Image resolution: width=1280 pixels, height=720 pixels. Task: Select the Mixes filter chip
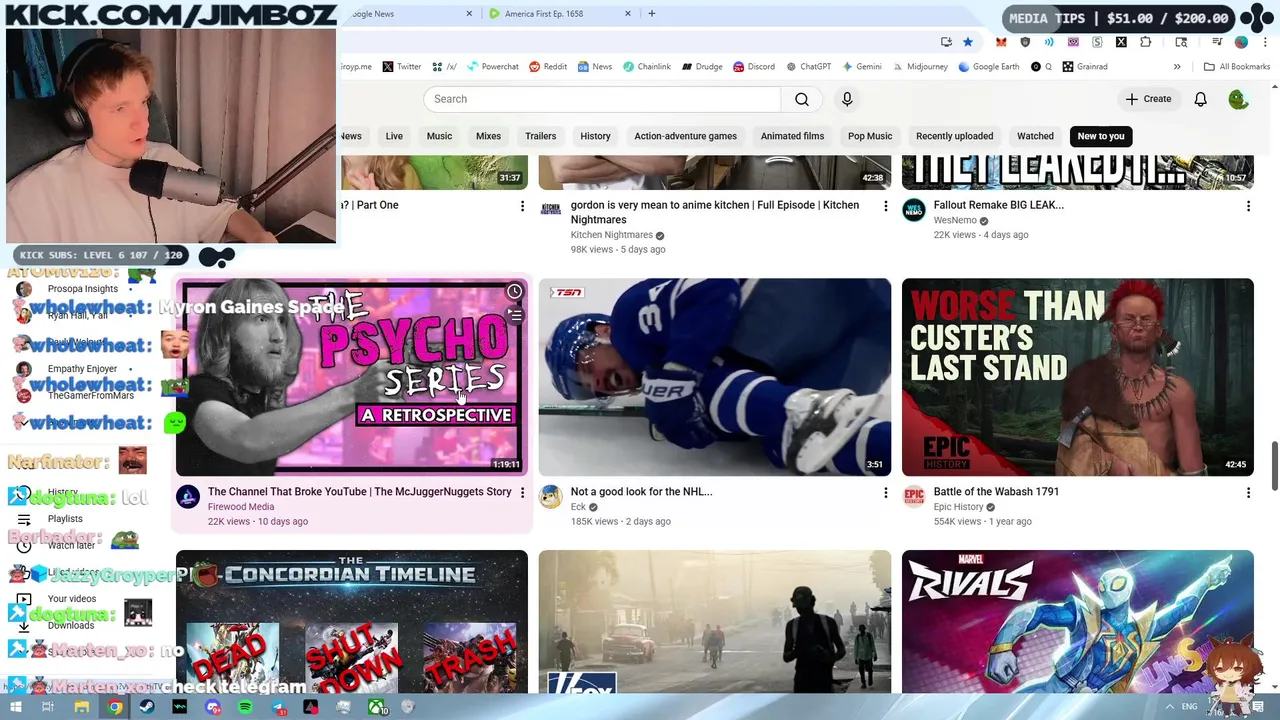(488, 136)
